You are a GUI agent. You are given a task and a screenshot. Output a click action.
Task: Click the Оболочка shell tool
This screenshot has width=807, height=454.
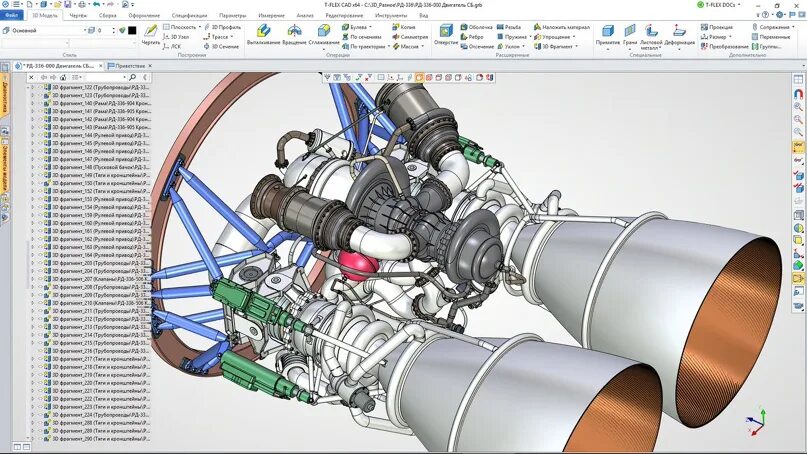pos(477,27)
